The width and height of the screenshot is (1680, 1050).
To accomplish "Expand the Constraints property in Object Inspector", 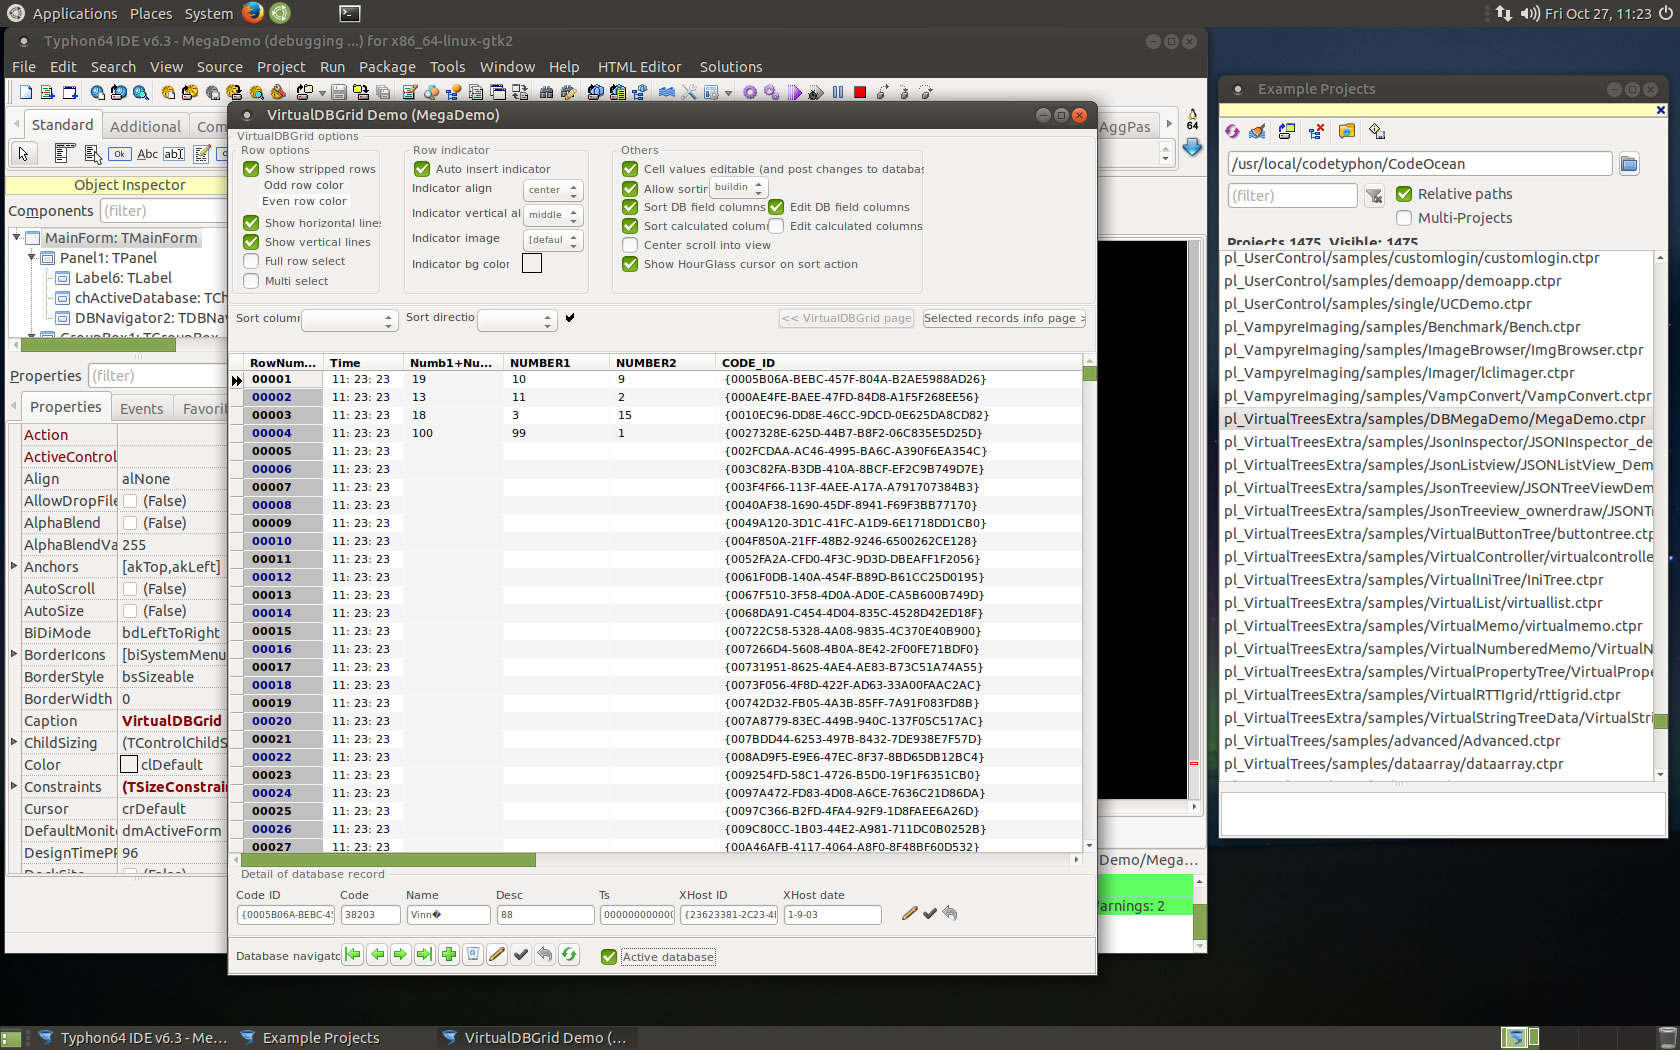I will point(14,786).
